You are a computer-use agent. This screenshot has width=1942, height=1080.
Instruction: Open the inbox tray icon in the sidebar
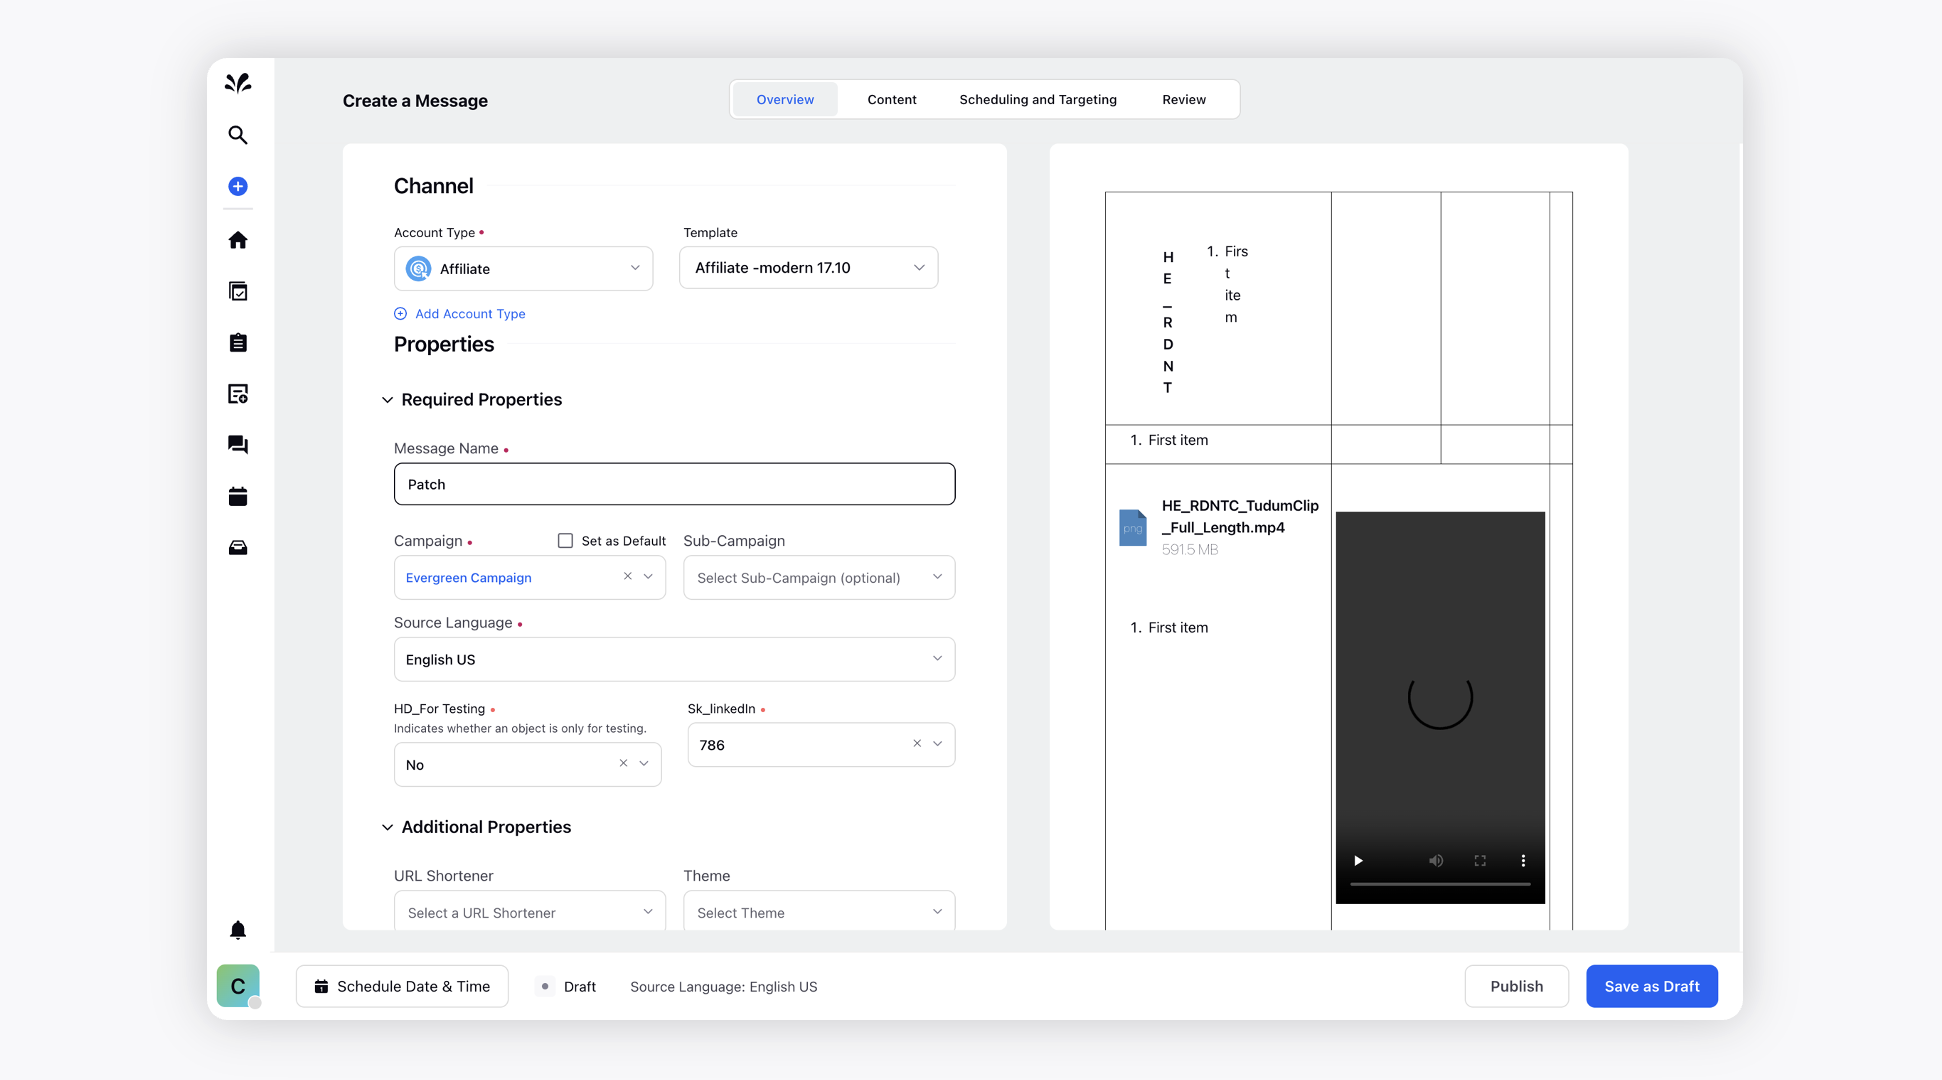[238, 548]
